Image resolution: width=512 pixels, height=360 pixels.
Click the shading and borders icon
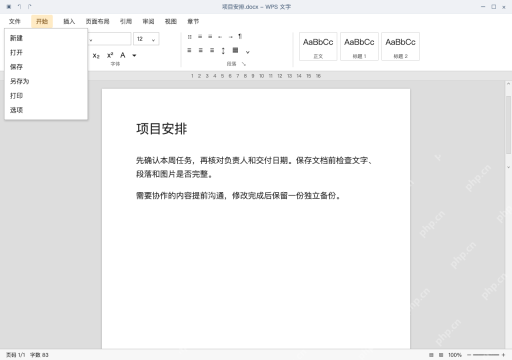click(x=235, y=50)
